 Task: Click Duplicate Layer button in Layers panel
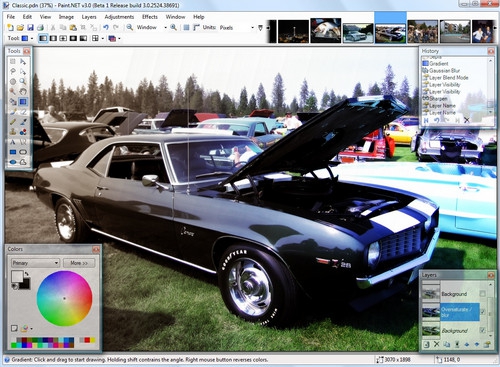tap(447, 344)
